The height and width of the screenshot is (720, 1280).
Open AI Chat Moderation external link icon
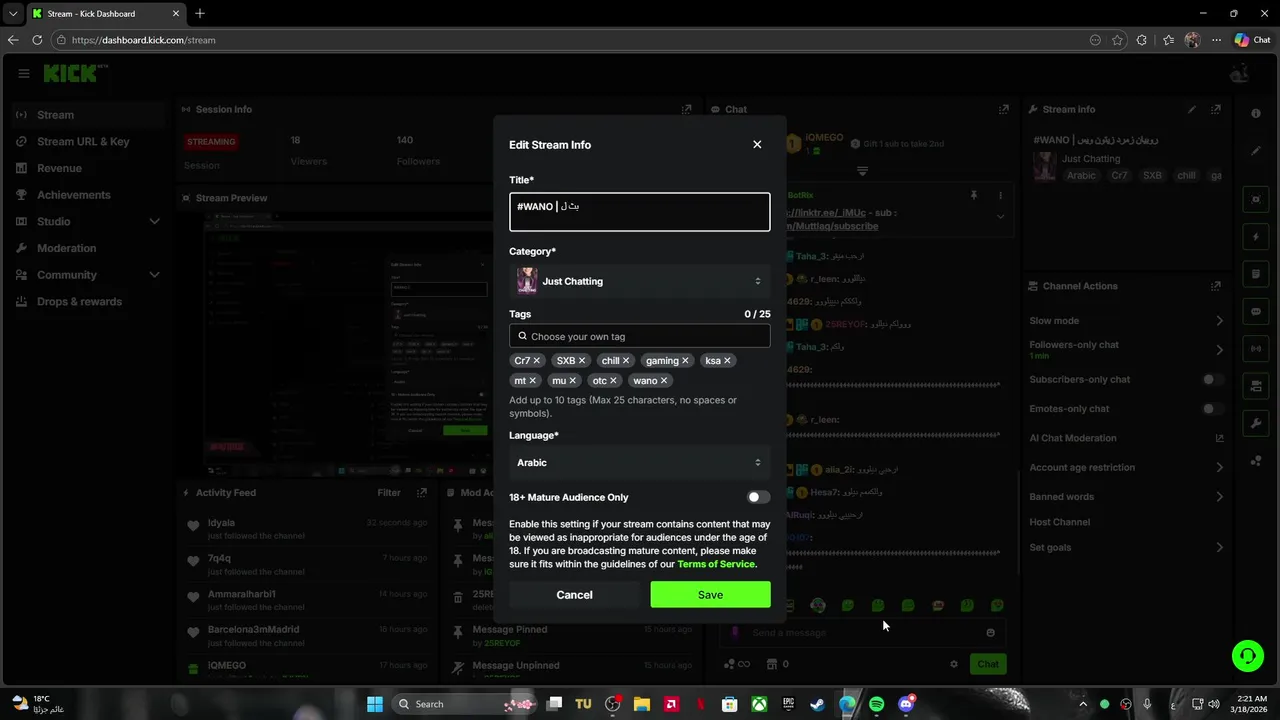1219,438
